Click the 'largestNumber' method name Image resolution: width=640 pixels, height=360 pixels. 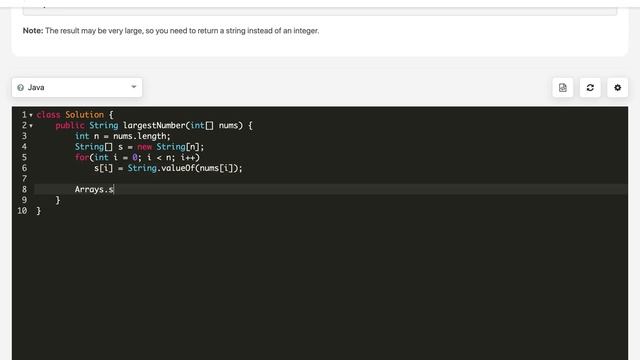point(154,125)
